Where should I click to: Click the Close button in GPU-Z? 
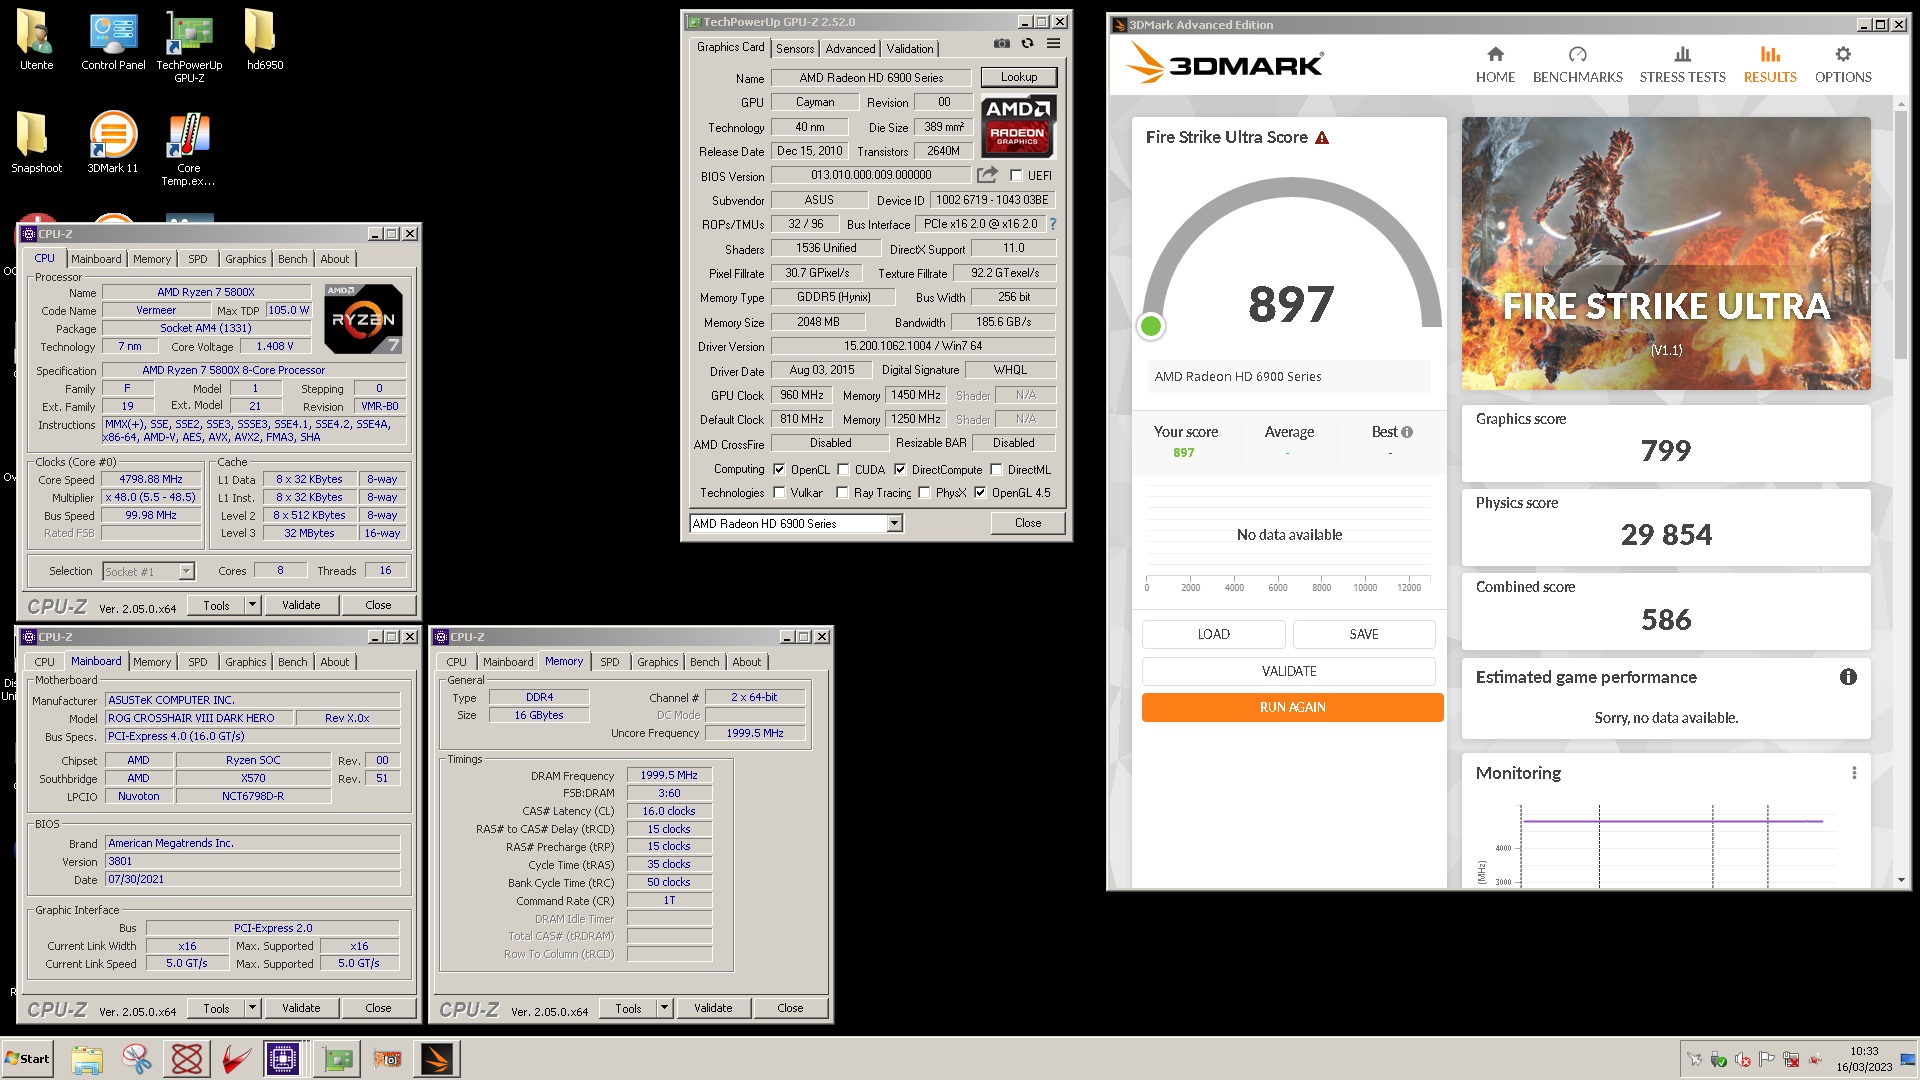coord(1027,523)
